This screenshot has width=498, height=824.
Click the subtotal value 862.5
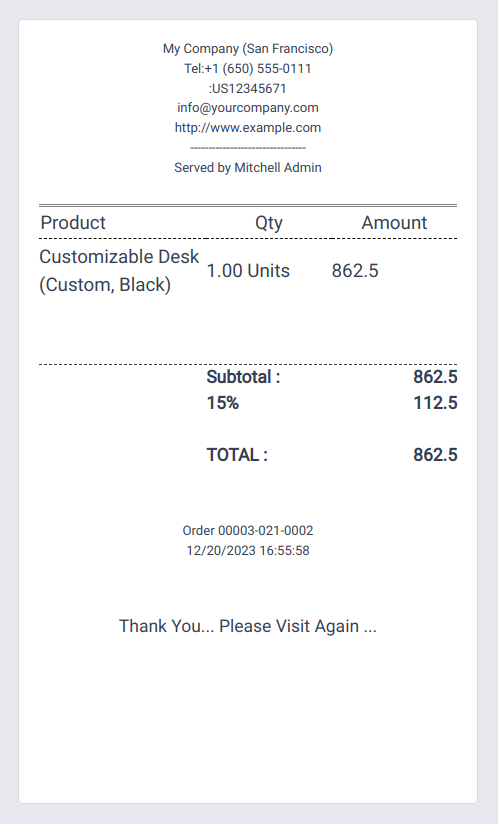pos(435,377)
